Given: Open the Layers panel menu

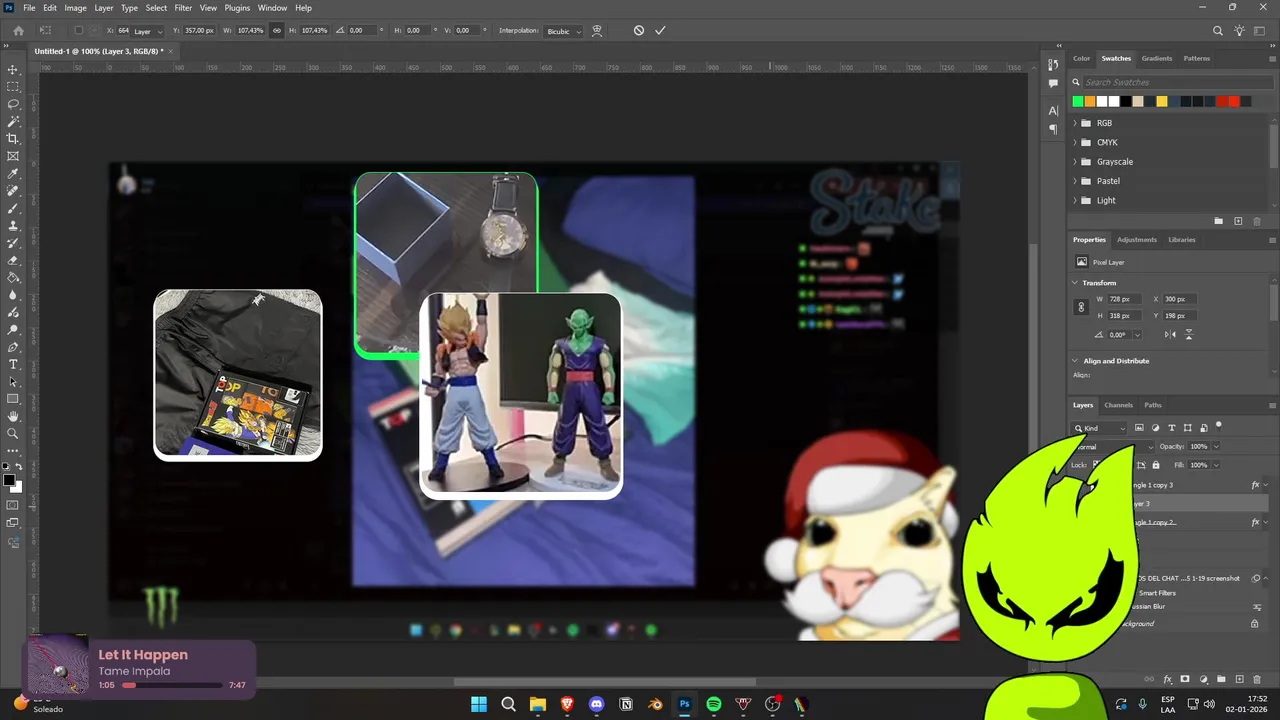Looking at the screenshot, I should (1272, 405).
